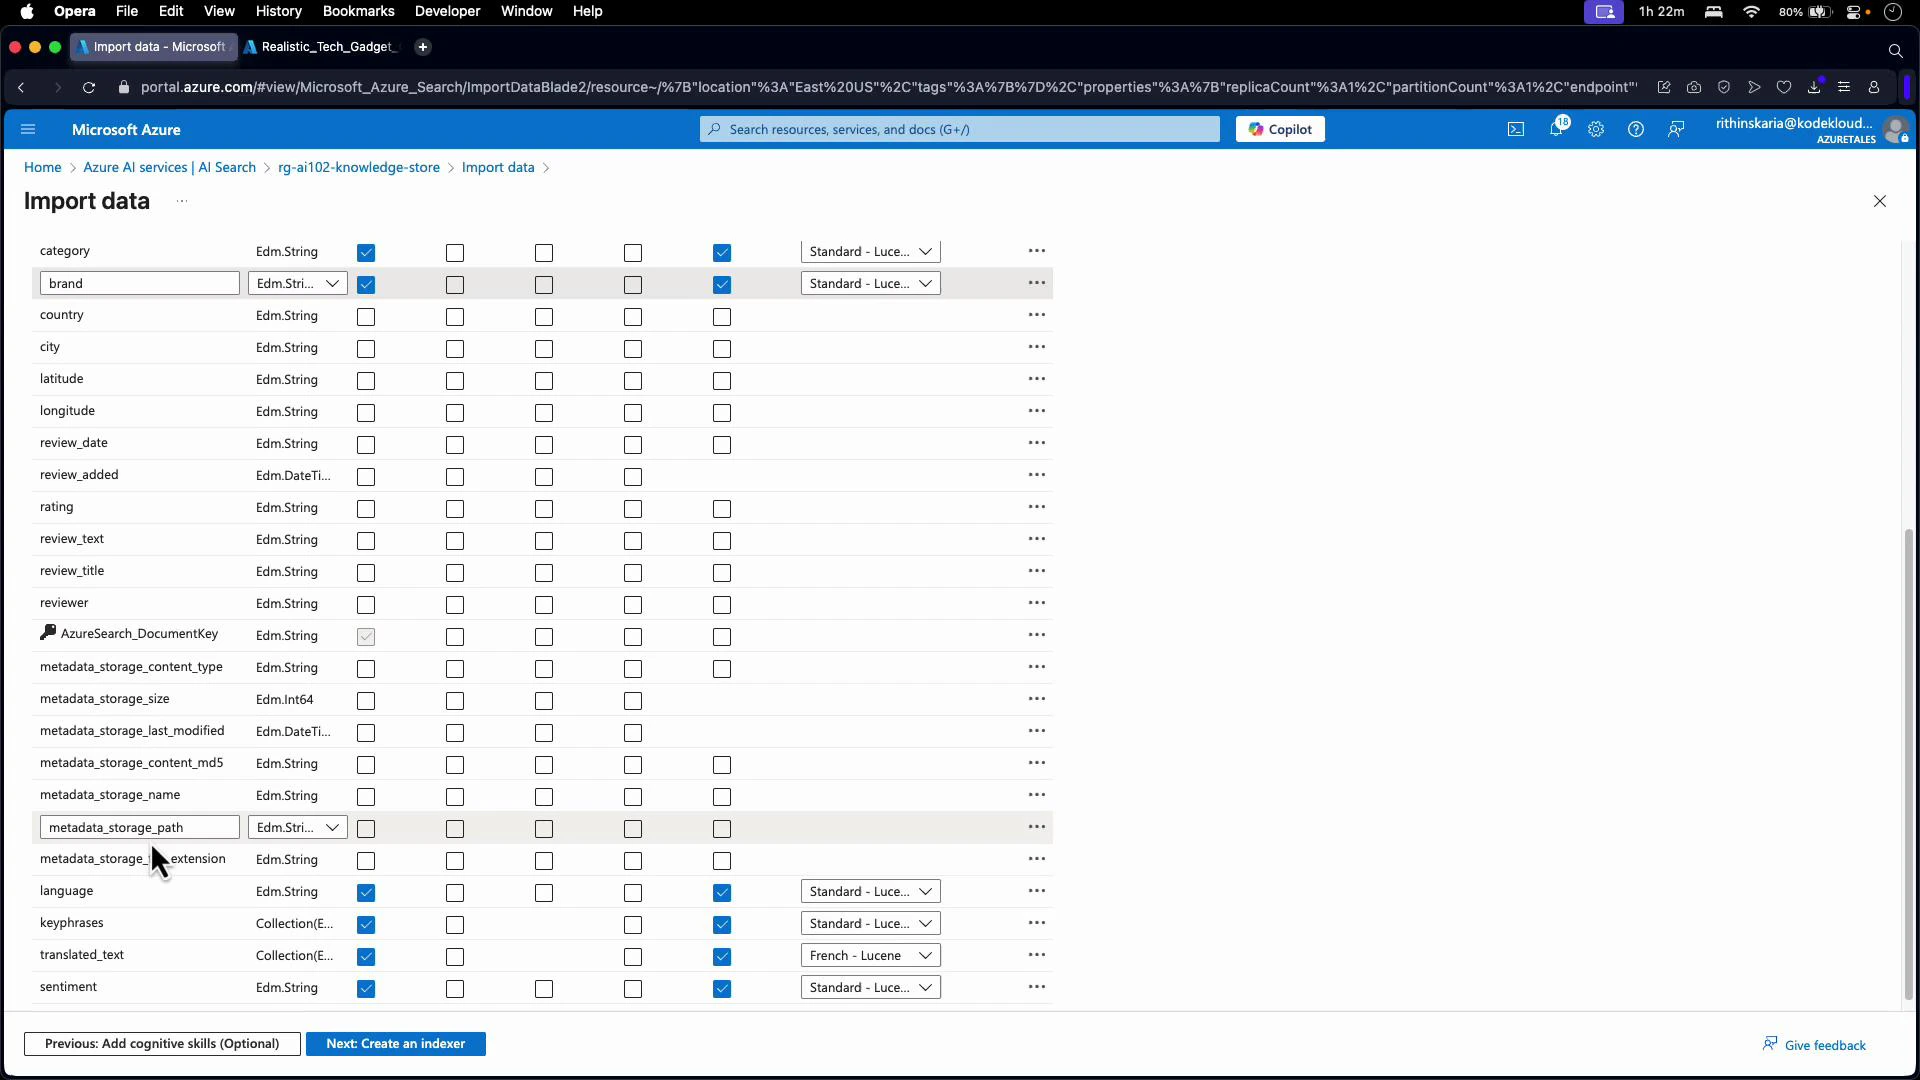
Task: Open the ellipsis menu on keyphrases row
Action: coord(1036,923)
